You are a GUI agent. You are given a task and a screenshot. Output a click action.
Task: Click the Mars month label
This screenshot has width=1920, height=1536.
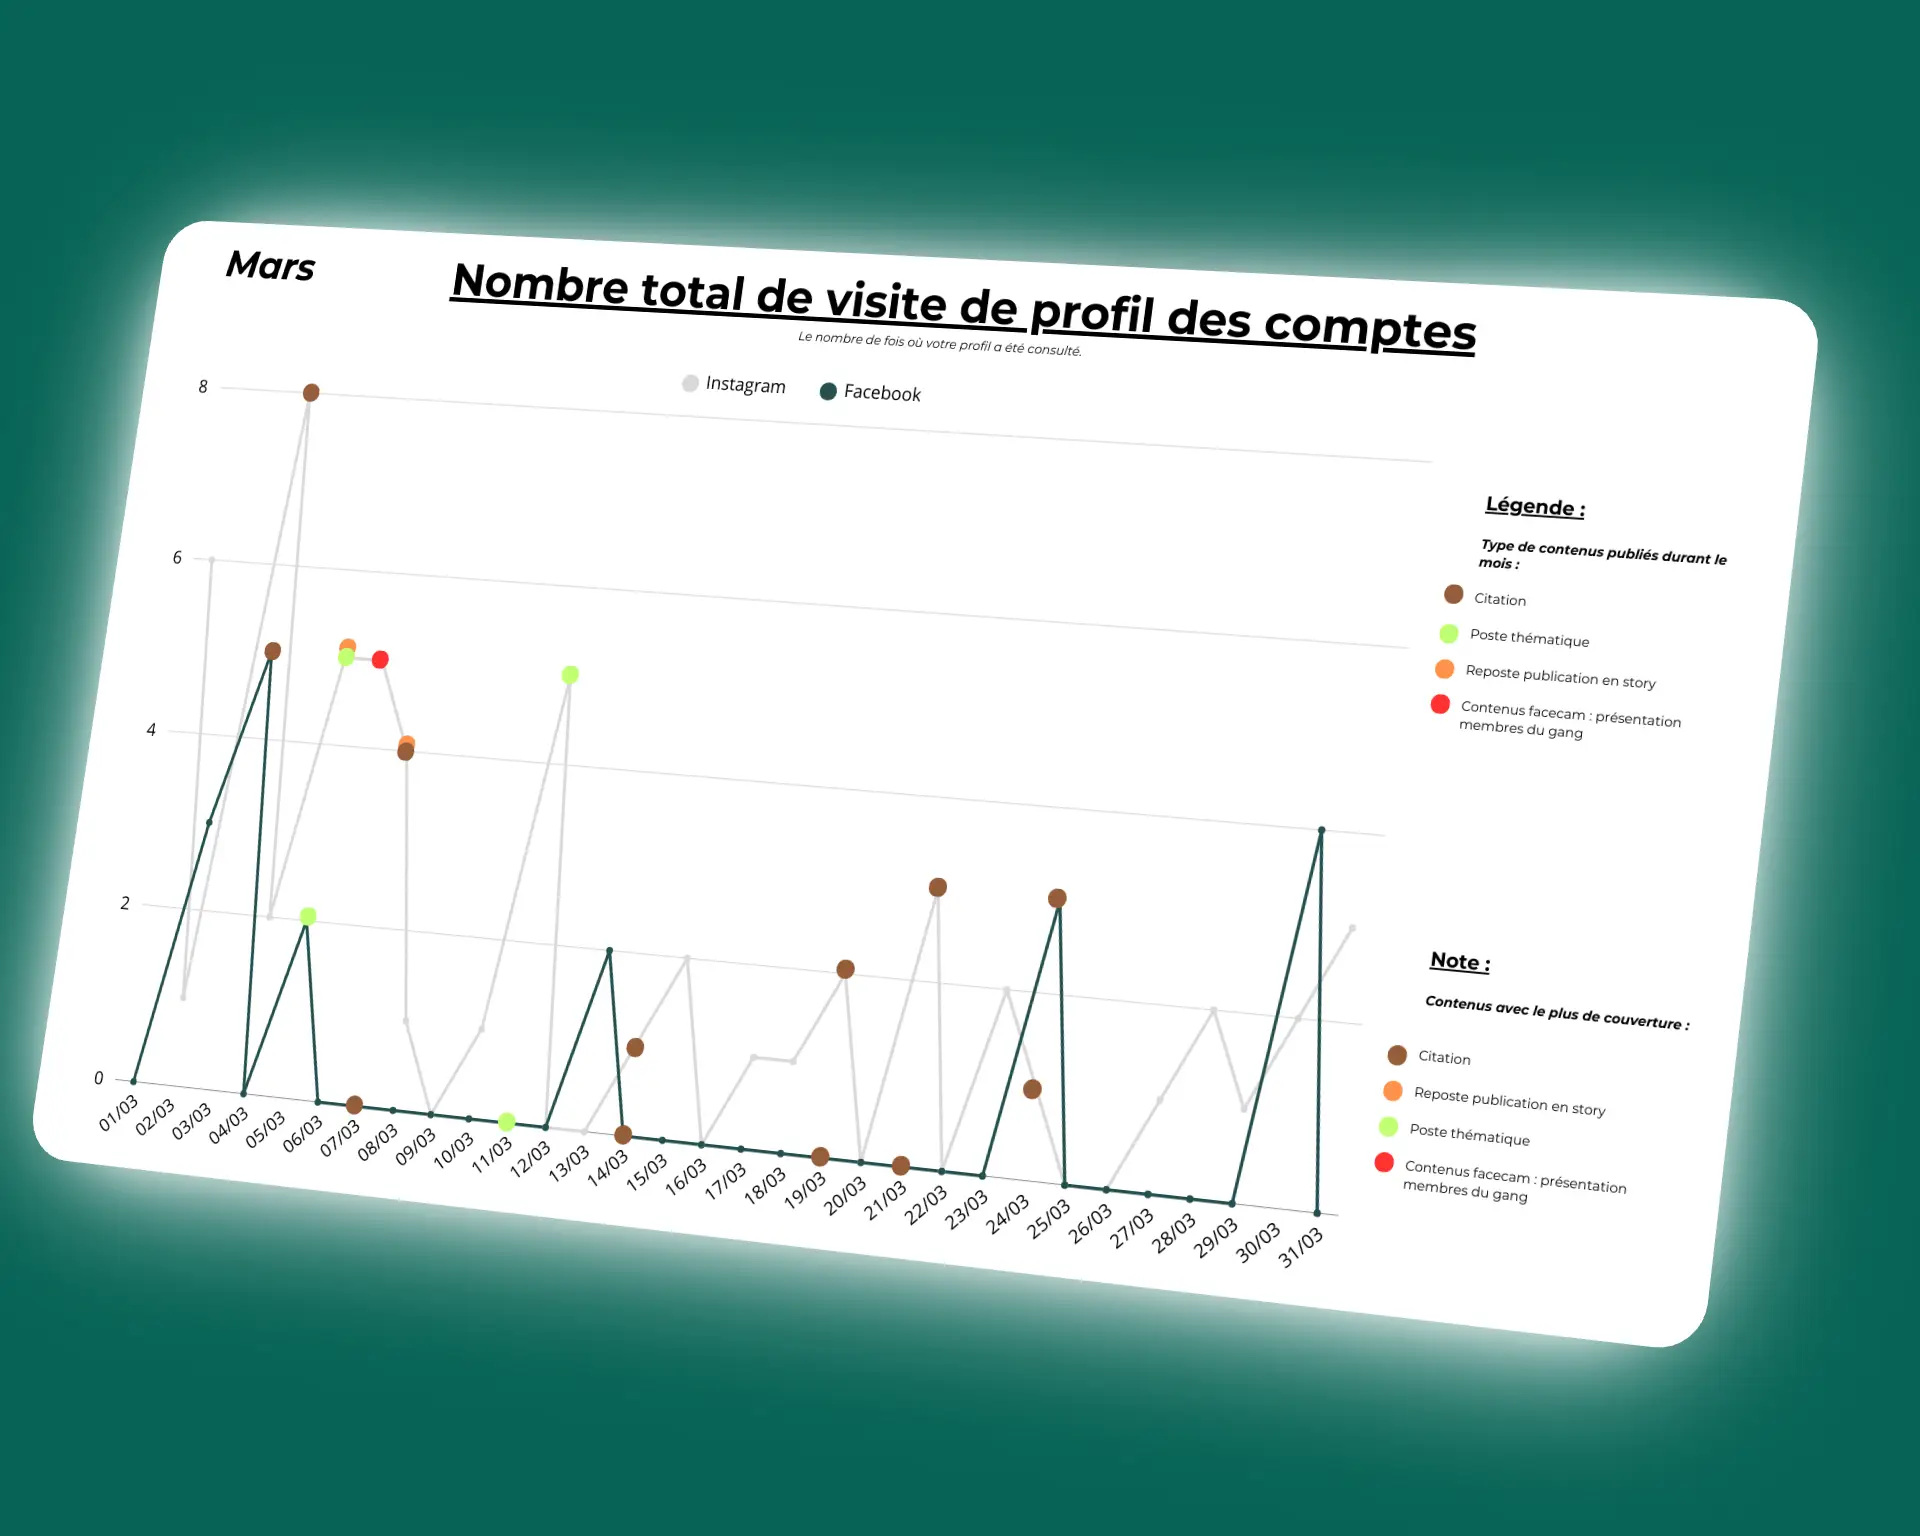coord(270,266)
